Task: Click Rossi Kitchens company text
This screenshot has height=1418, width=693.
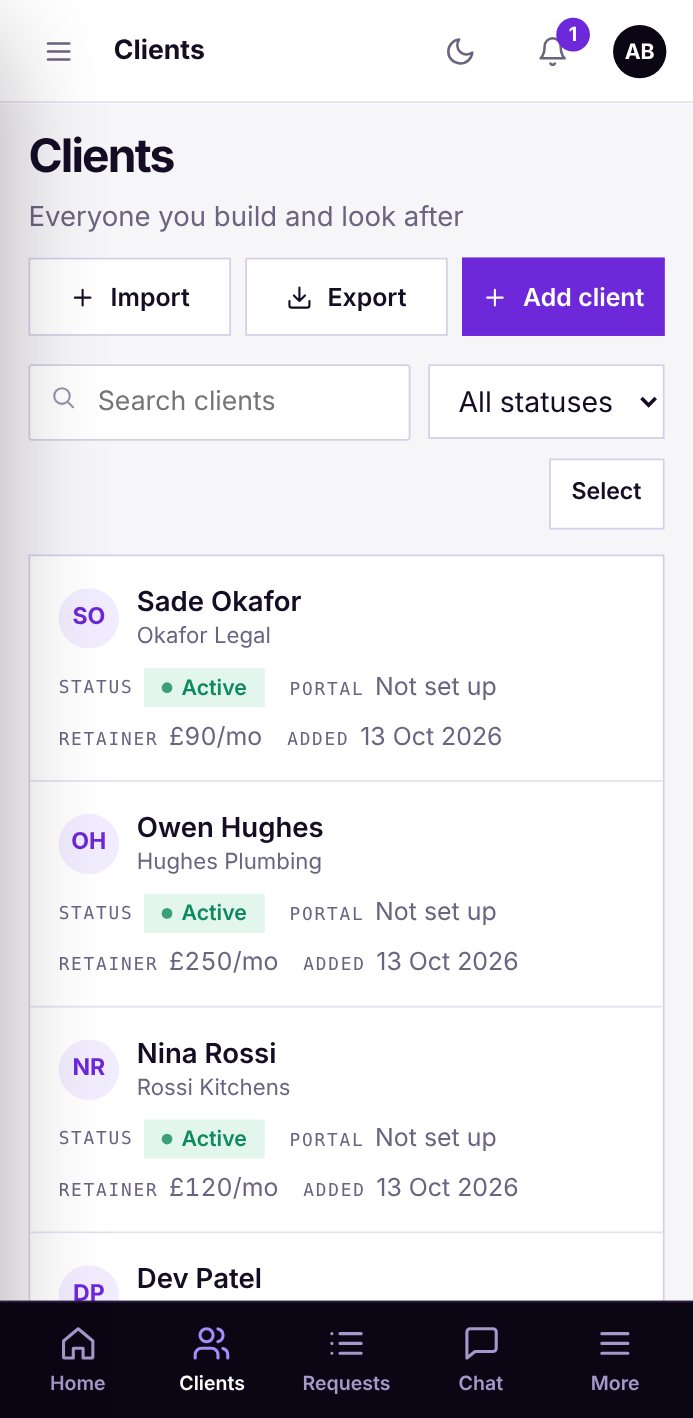Action: coord(213,1087)
